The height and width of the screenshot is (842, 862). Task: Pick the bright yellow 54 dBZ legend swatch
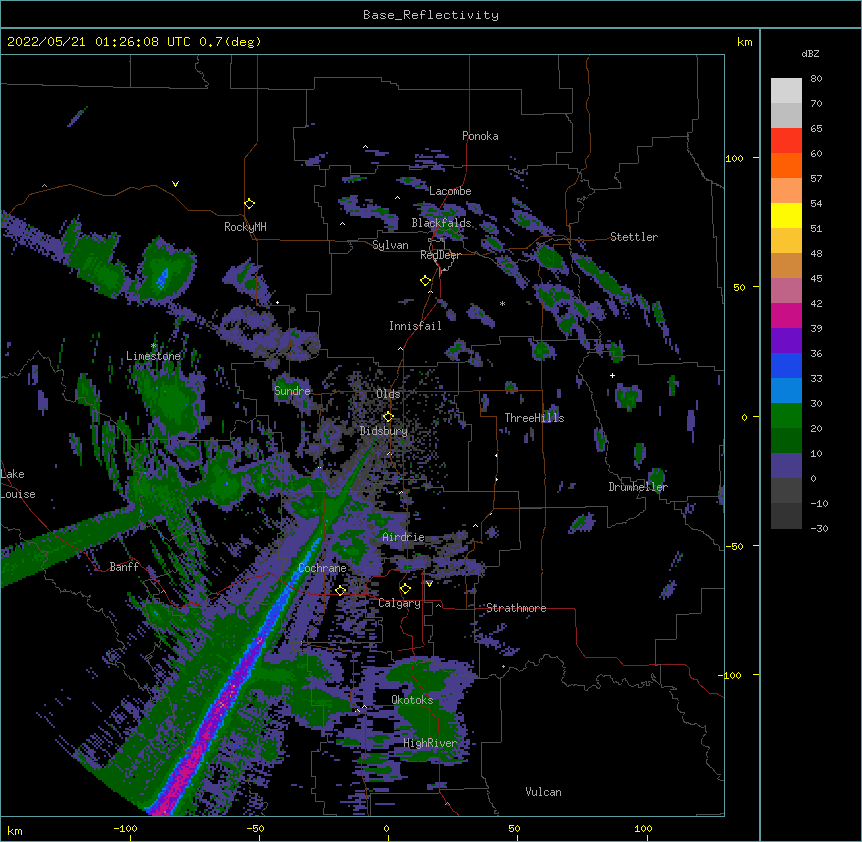click(x=786, y=215)
